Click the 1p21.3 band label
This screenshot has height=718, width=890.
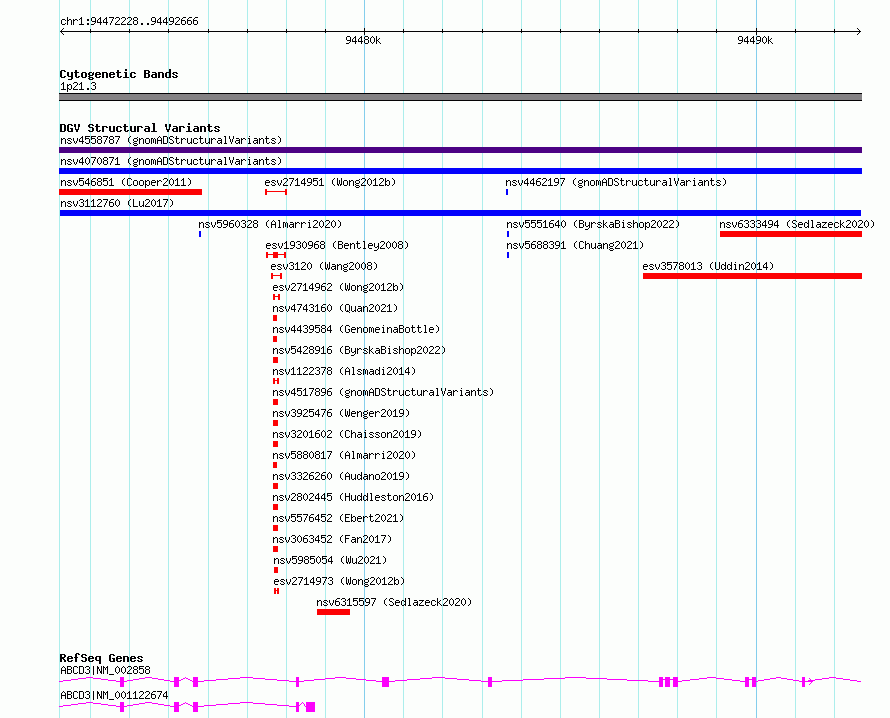coord(78,86)
